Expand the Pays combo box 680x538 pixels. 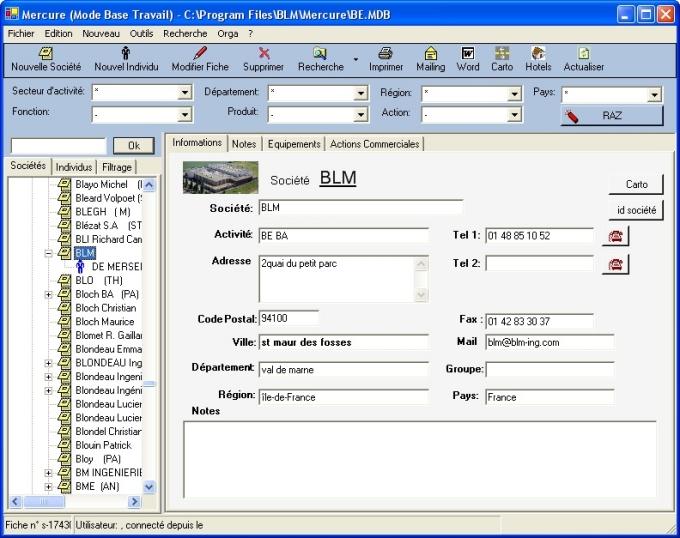[x=654, y=95]
